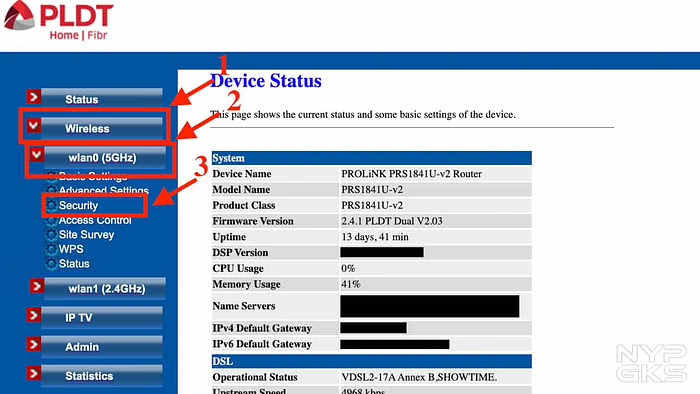
Task: Open the Site Survey link
Action: pyautogui.click(x=87, y=235)
